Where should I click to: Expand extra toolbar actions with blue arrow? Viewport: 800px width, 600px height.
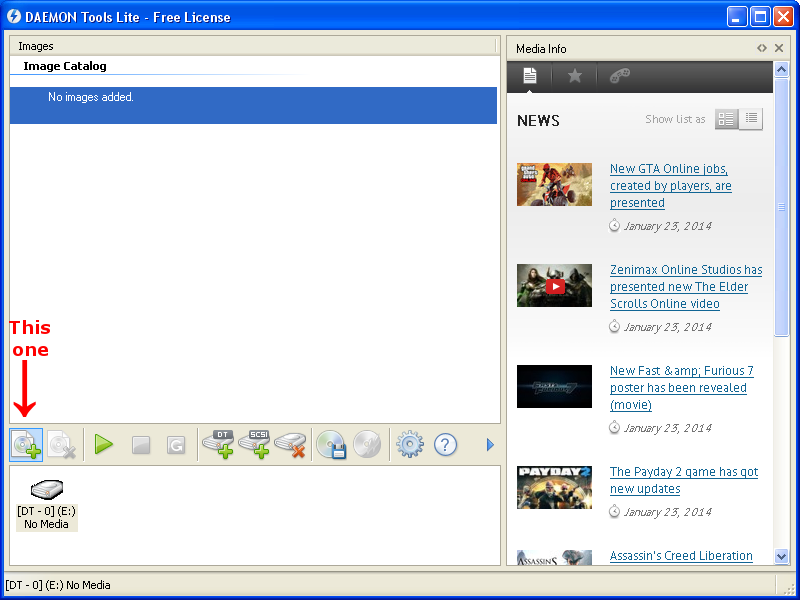[x=490, y=444]
